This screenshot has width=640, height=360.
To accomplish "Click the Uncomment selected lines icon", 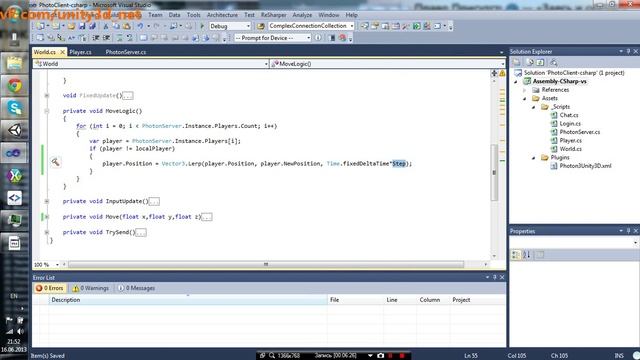I will 130,38.
